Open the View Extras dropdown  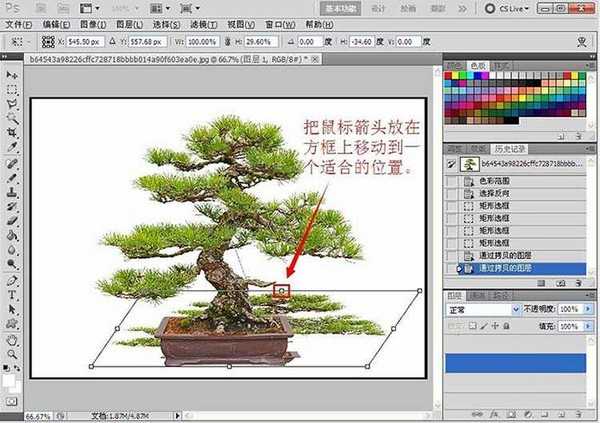pos(90,8)
